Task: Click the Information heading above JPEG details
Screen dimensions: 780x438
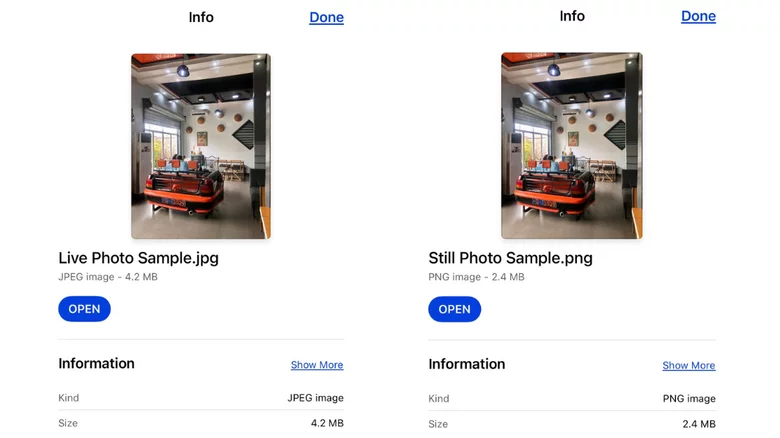Action: [96, 364]
